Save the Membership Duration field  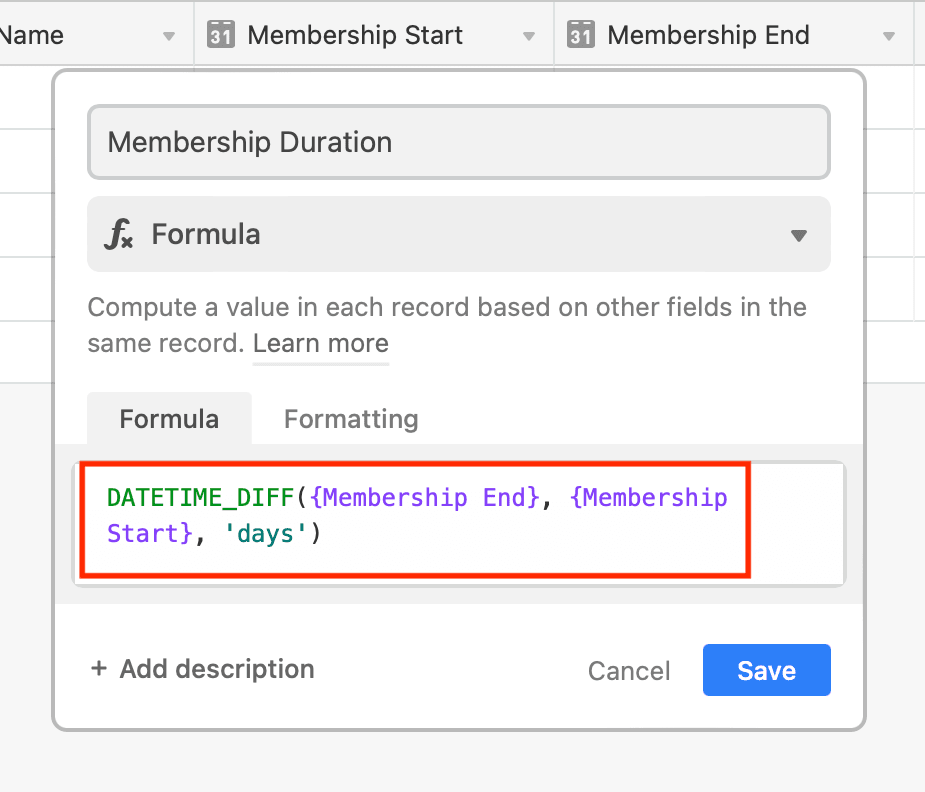point(766,670)
